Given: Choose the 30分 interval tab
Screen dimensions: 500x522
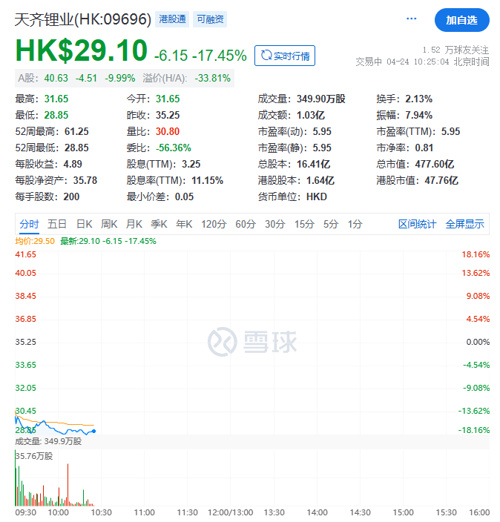Looking at the screenshot, I should click(275, 224).
